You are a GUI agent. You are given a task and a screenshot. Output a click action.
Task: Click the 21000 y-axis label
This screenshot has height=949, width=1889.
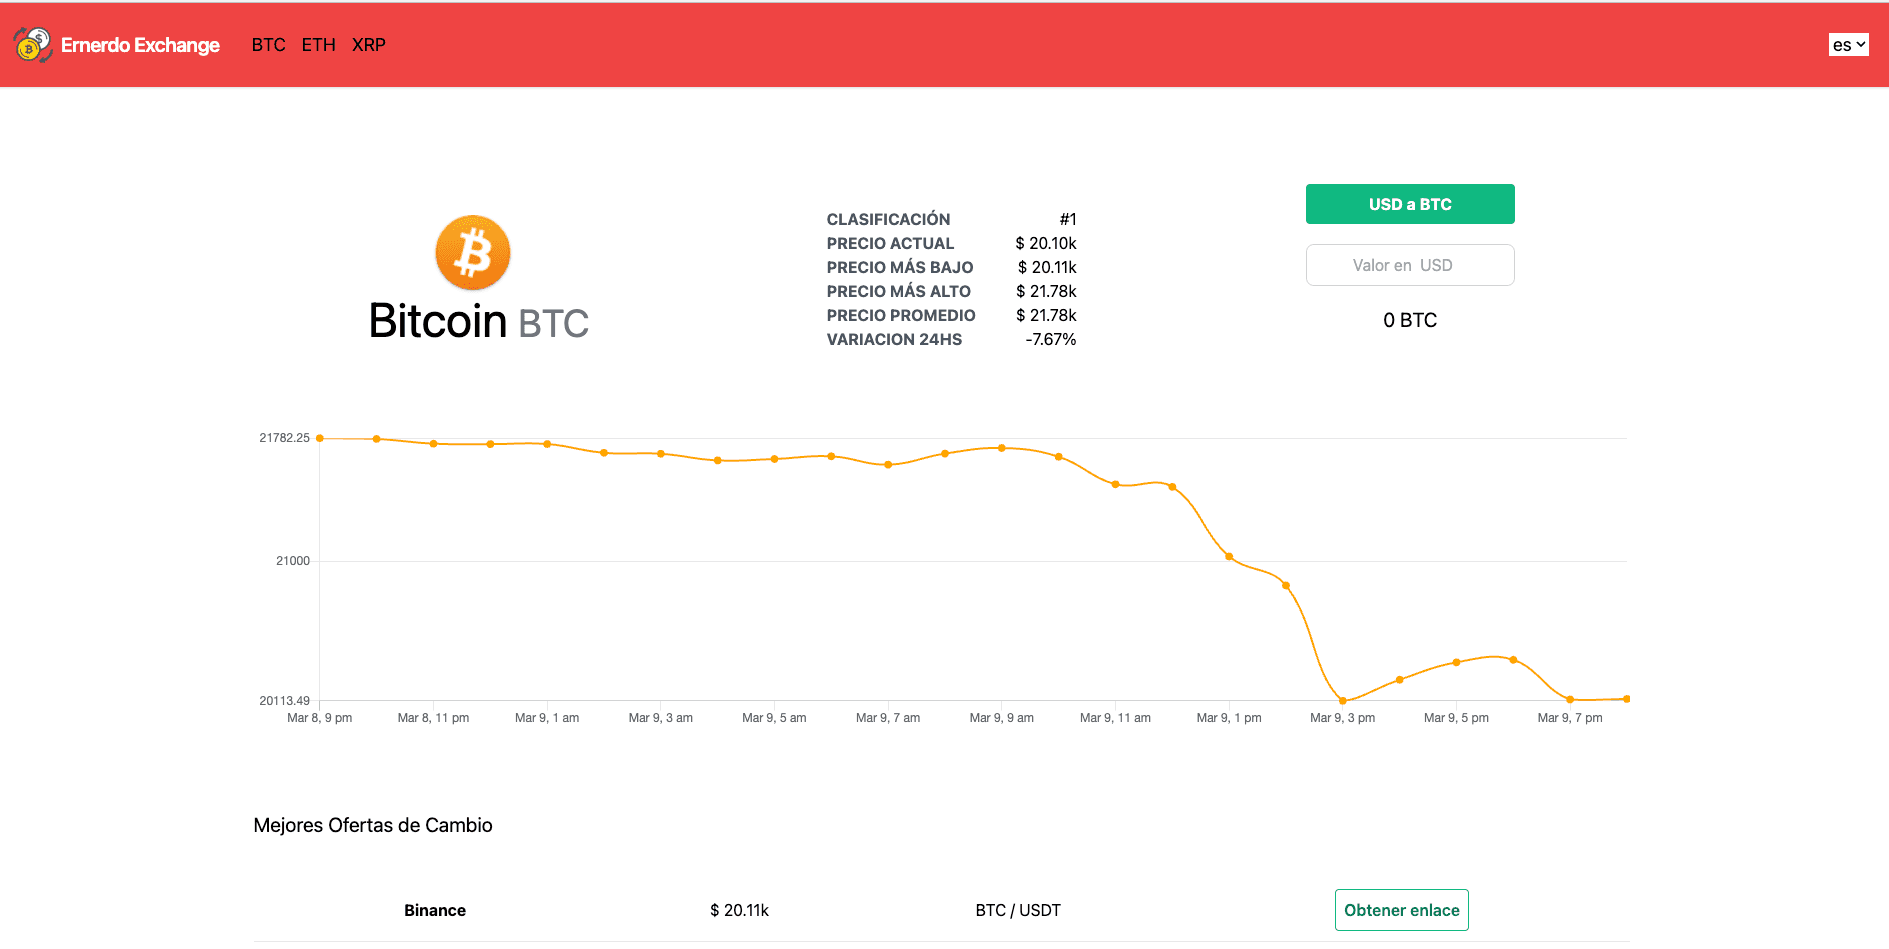(293, 561)
